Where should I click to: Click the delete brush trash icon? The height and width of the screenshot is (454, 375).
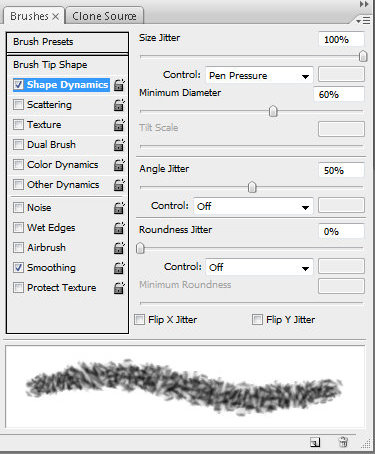tap(343, 442)
